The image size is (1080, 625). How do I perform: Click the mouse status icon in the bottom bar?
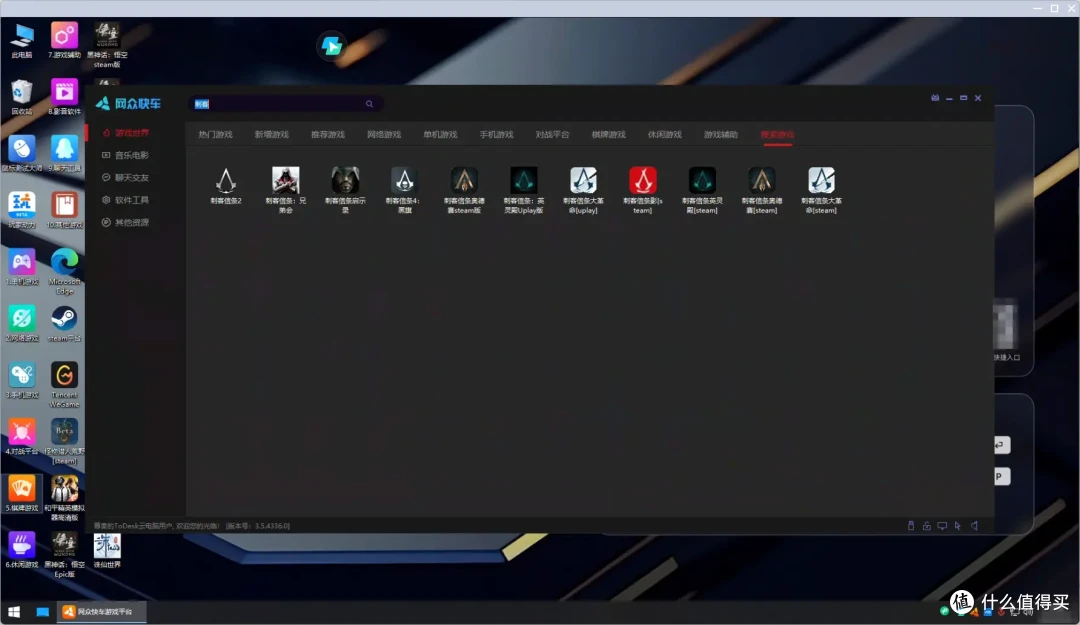click(911, 526)
